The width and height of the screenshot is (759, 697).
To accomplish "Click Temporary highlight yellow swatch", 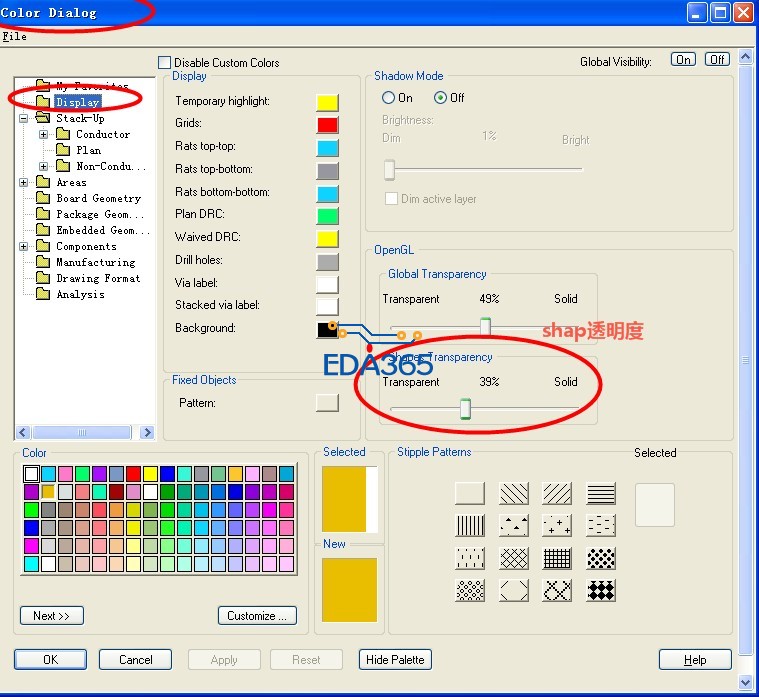I will click(327, 102).
